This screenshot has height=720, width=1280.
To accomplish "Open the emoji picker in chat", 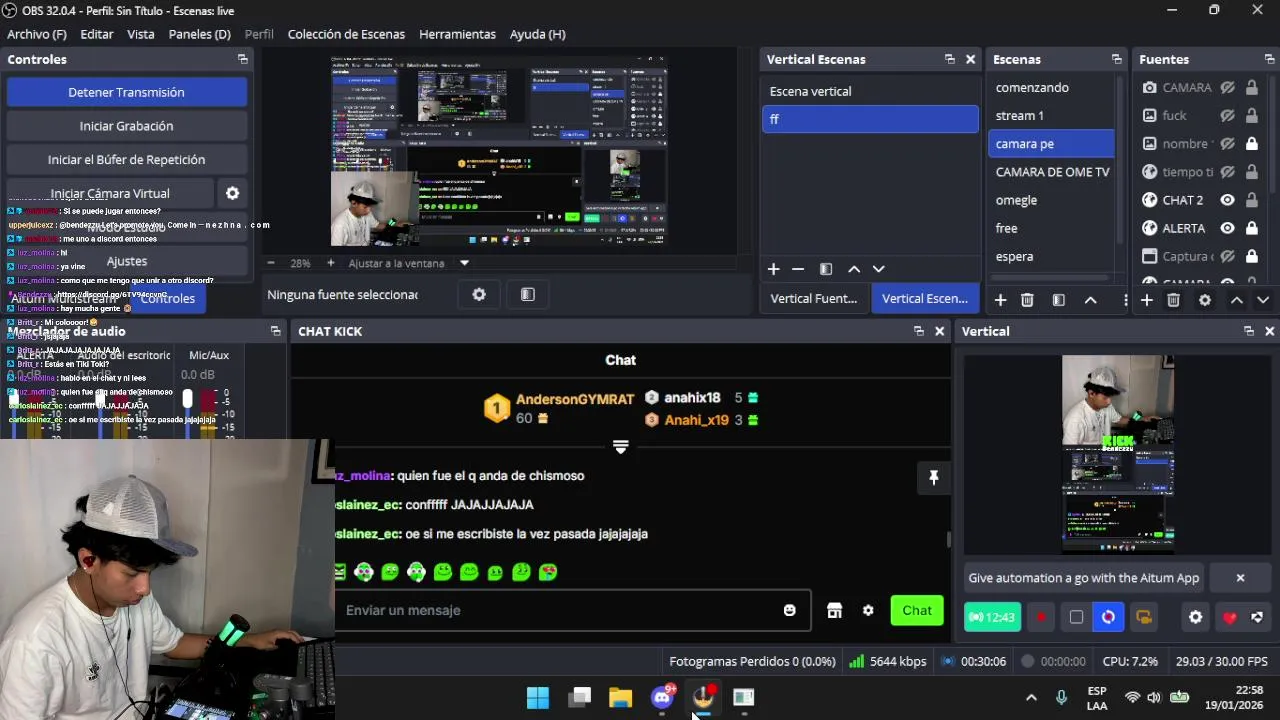I will tap(790, 610).
